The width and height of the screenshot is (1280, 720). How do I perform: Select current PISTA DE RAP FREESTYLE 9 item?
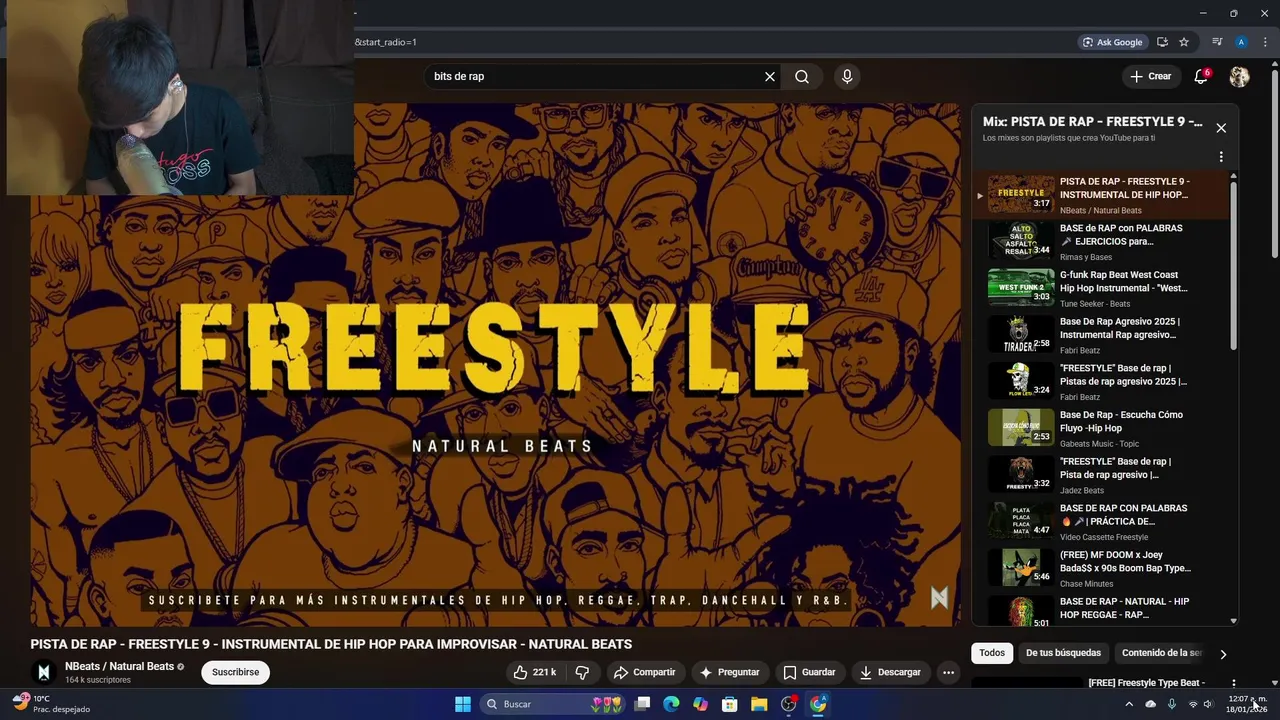point(1101,195)
